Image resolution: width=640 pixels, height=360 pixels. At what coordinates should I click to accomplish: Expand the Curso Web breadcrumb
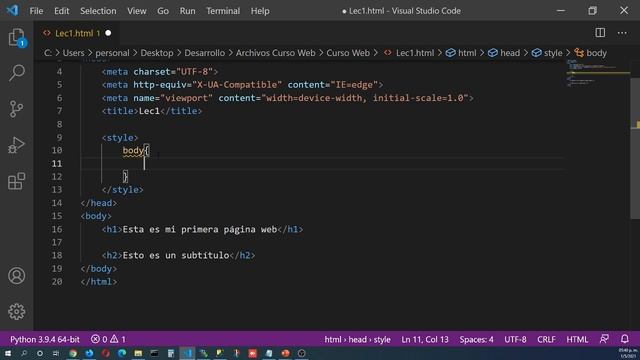[348, 53]
